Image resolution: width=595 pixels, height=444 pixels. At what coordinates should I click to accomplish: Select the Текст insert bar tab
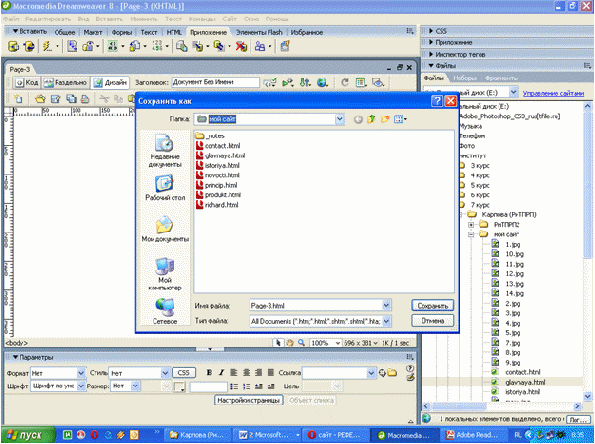[x=149, y=33]
